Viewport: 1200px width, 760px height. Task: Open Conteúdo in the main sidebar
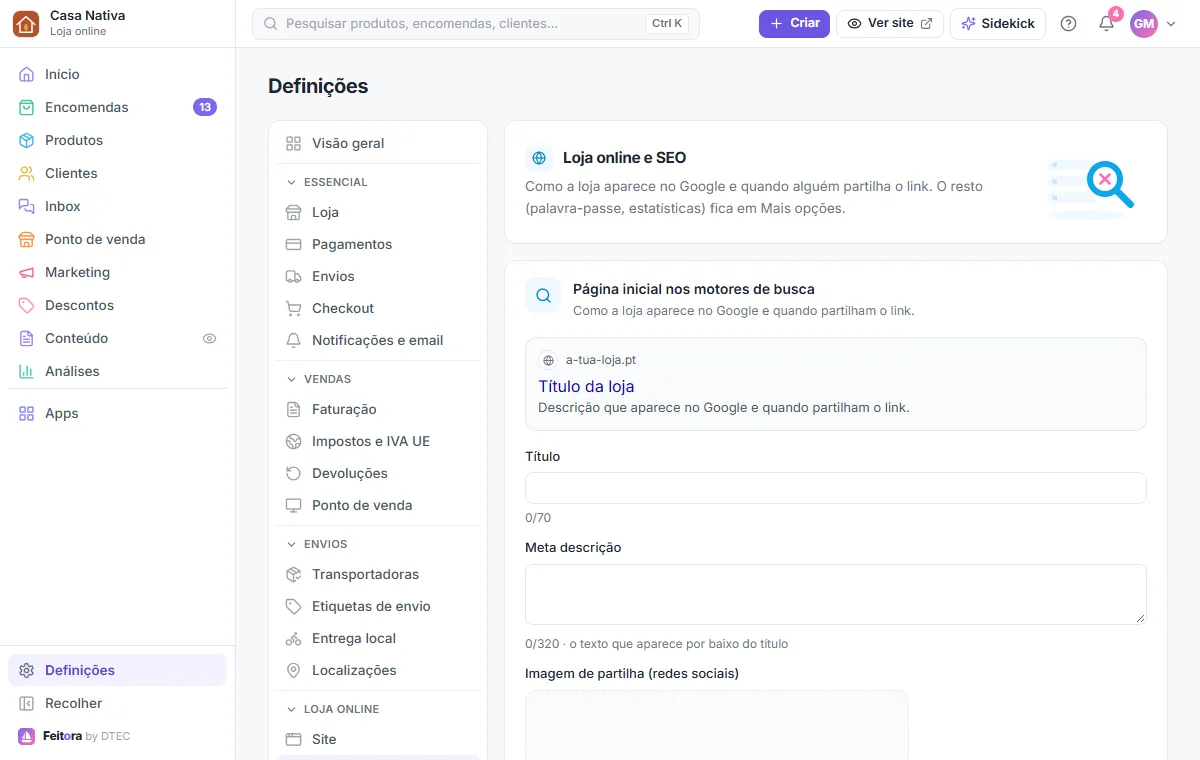[117, 338]
